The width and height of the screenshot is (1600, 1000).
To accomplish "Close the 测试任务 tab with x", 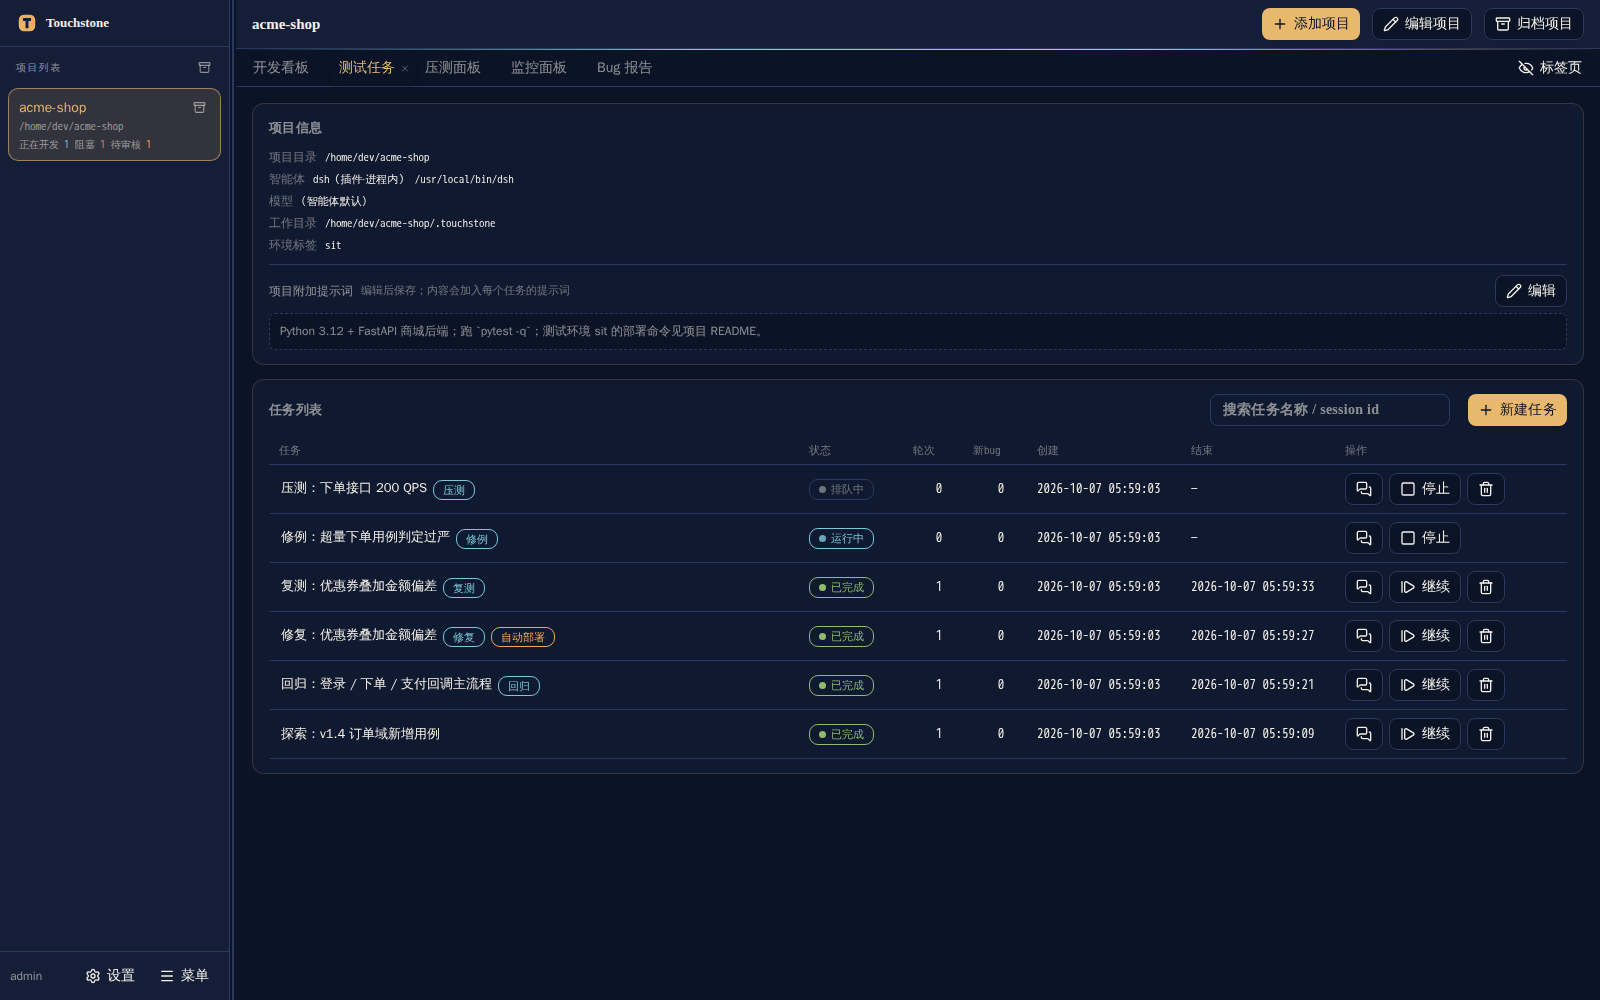I will pos(405,68).
